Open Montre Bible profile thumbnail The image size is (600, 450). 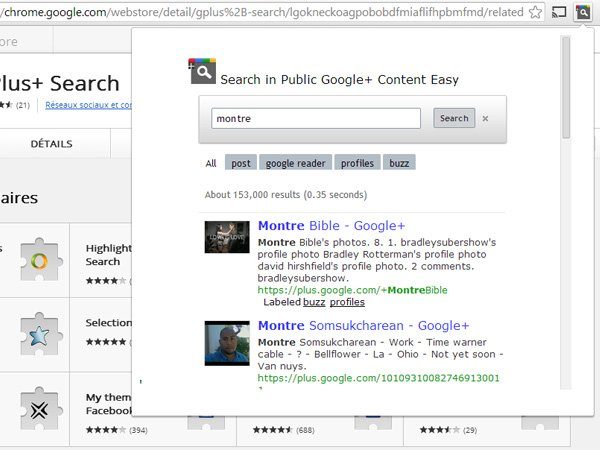pyautogui.click(x=227, y=237)
